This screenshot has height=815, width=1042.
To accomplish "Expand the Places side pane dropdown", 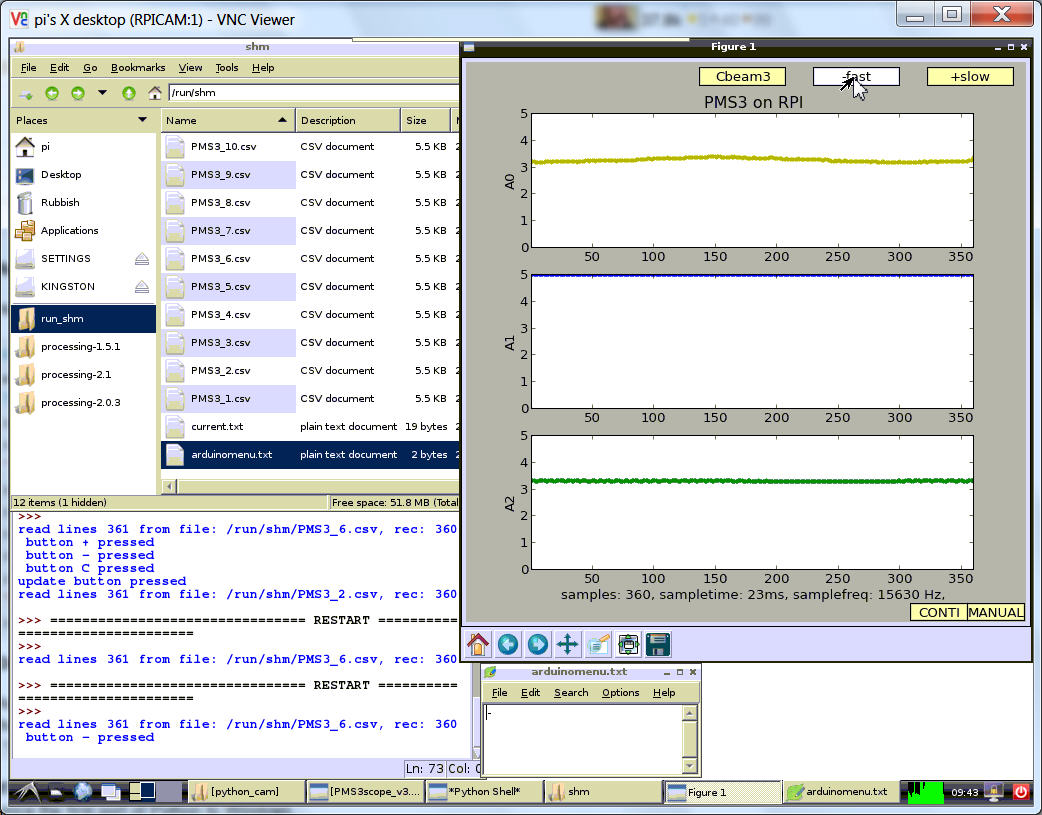I will tap(143, 120).
